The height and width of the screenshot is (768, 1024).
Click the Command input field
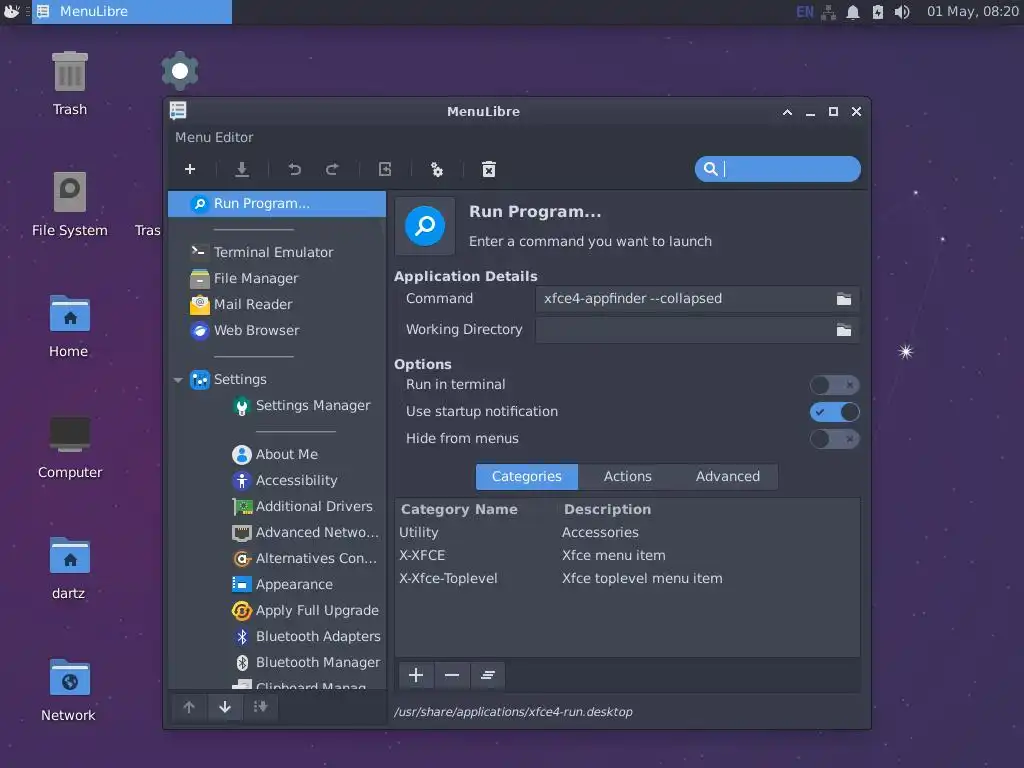tap(697, 299)
